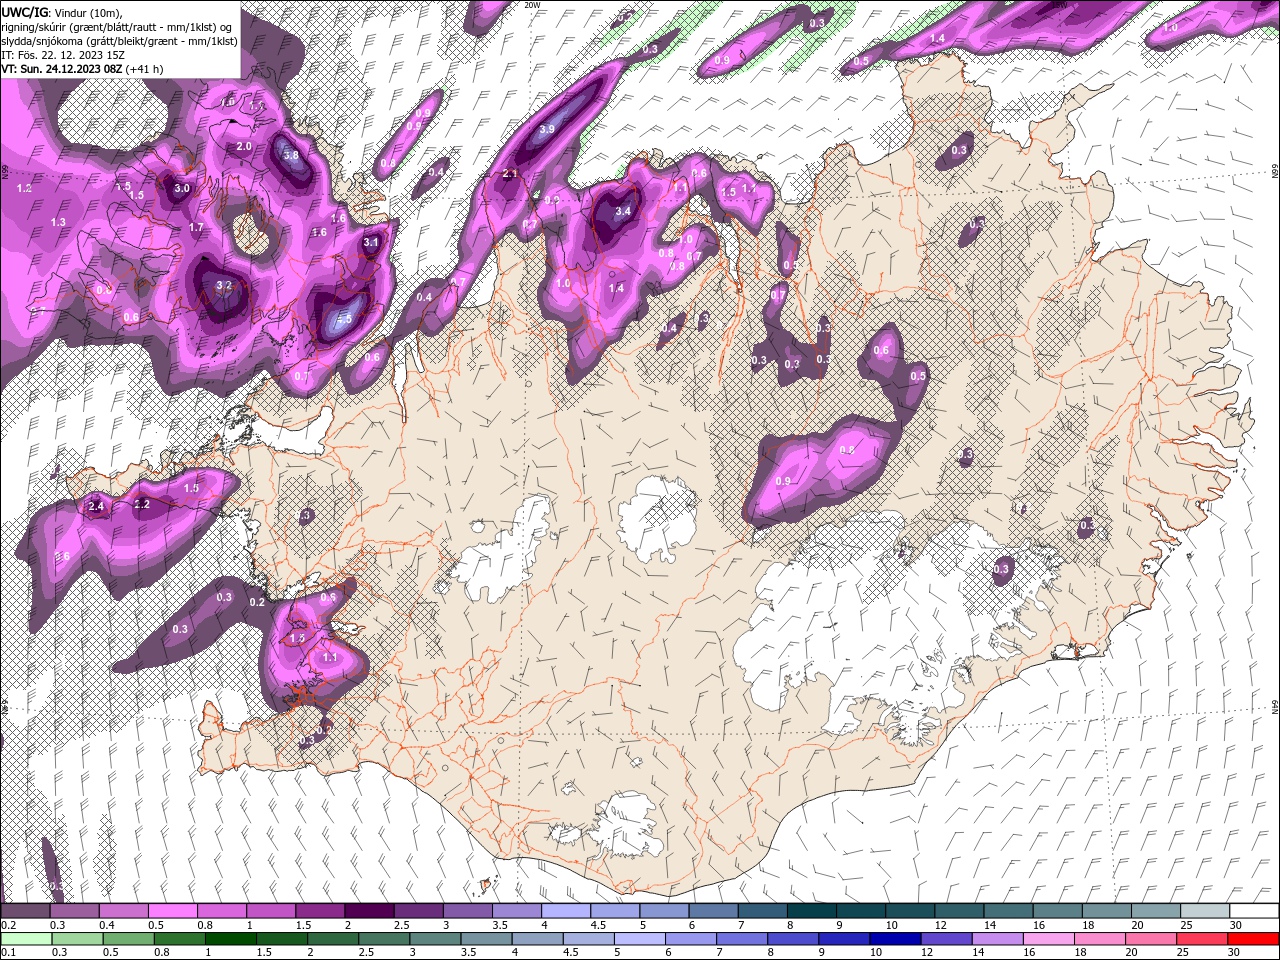Click the light periwinkle 4 snow legend swatch
This screenshot has width=1280, height=960.
pyautogui.click(x=565, y=911)
